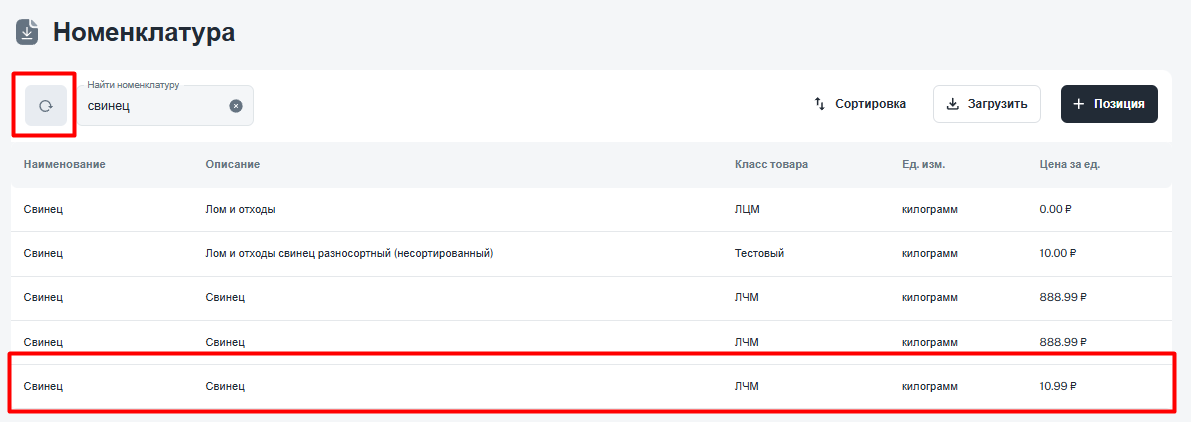Viewport: 1191px width, 422px height.
Task: Click the Ед. изм. column header
Action: (923, 164)
